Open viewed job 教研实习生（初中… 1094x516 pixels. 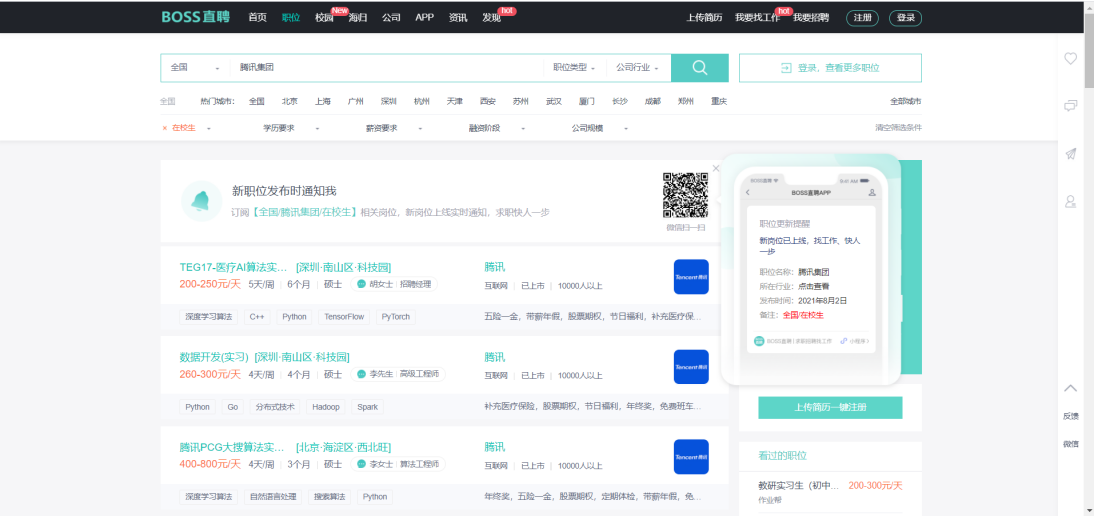click(x=799, y=486)
